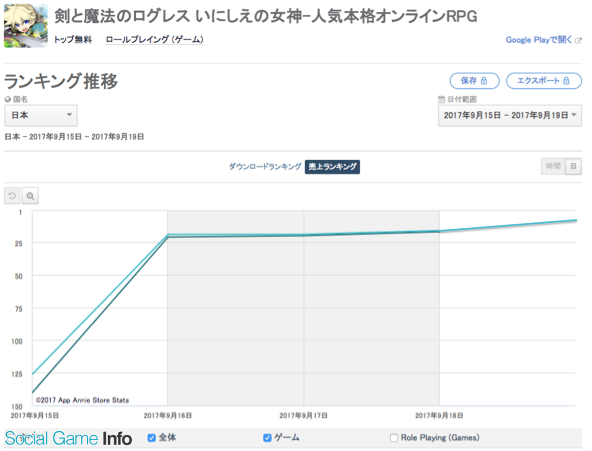Click the lock icon on エクスポート button
This screenshot has height=451, width=592.
566,81
